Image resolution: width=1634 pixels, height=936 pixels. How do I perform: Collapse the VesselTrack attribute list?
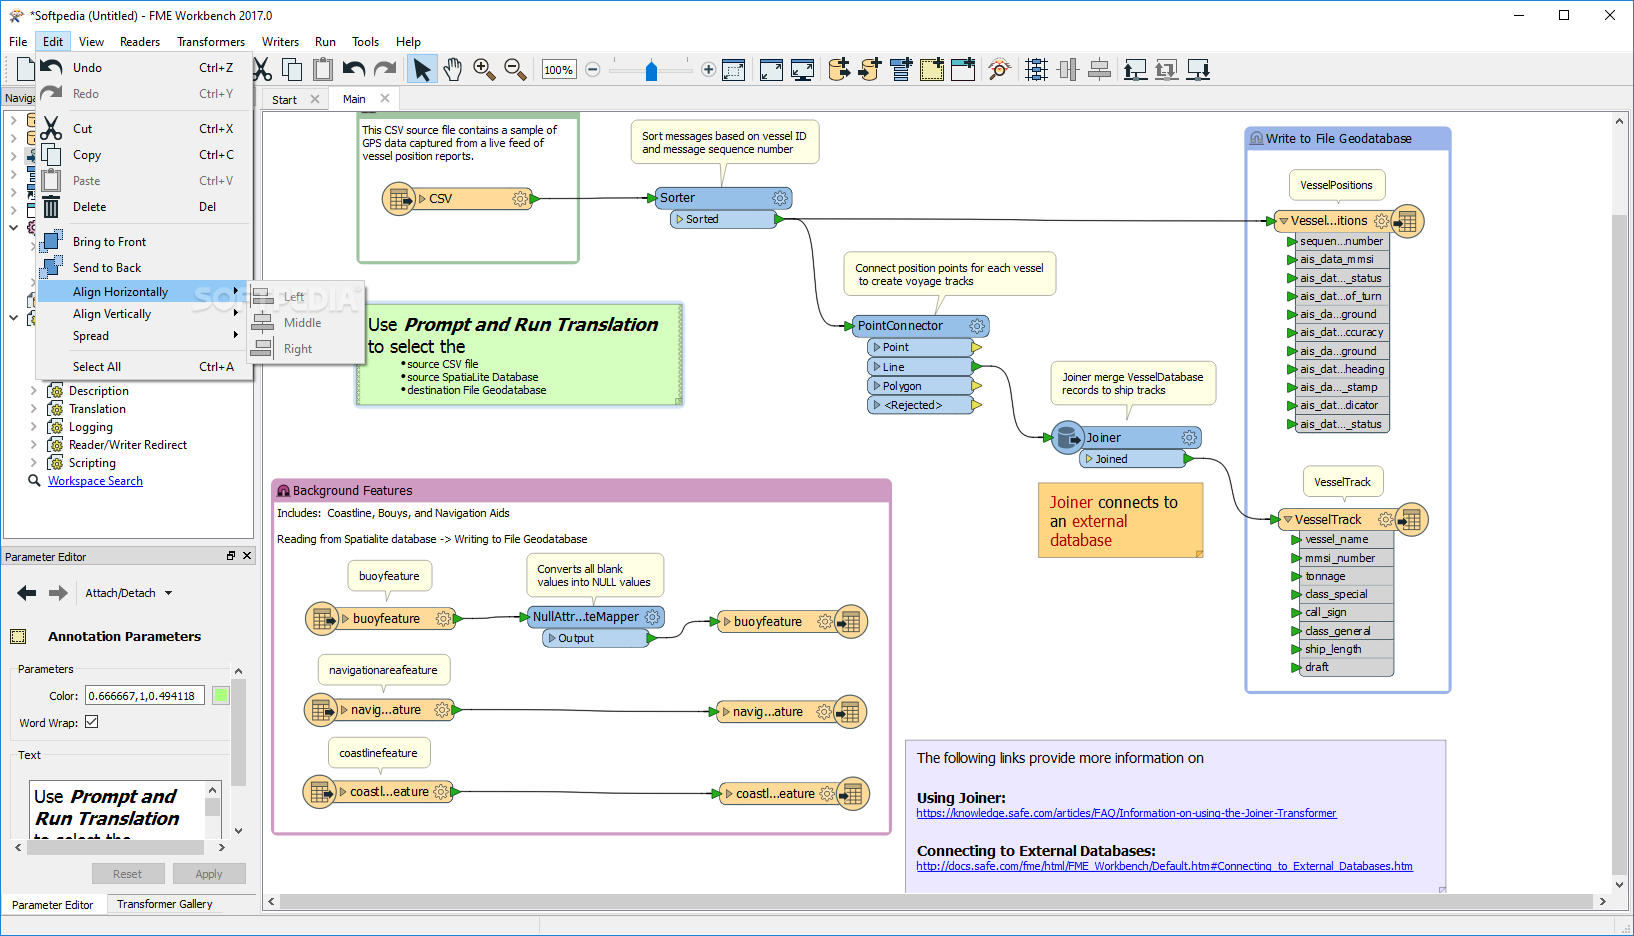pyautogui.click(x=1288, y=520)
